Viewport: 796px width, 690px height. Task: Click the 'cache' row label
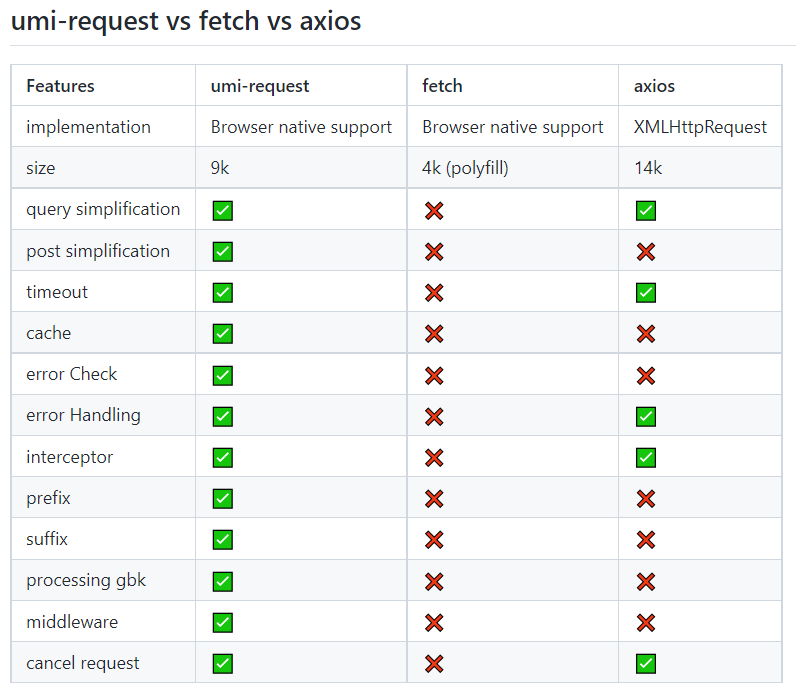point(49,334)
